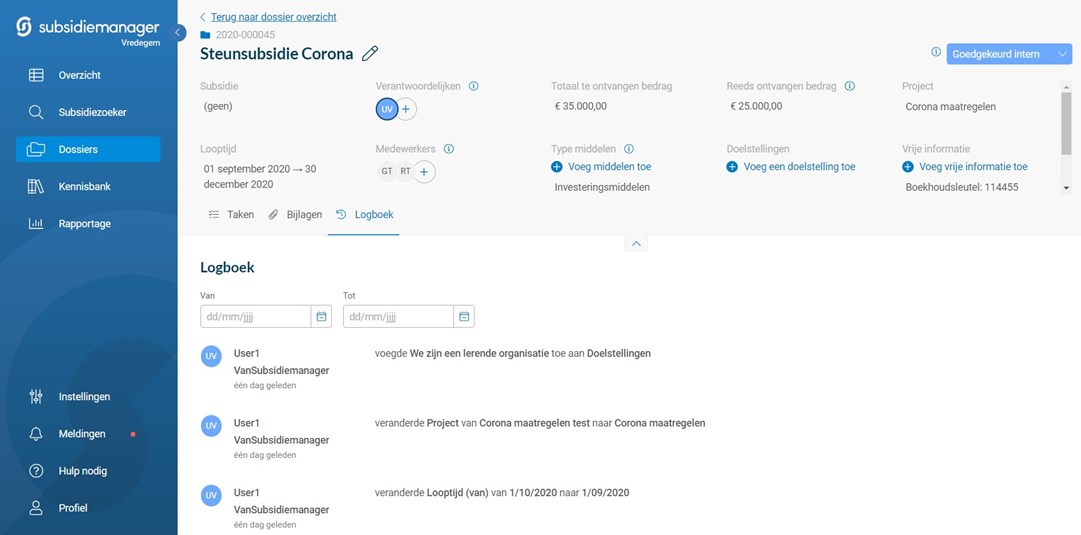The width and height of the screenshot is (1081, 535).
Task: Open Rapportage from the sidebar
Action: 84,224
